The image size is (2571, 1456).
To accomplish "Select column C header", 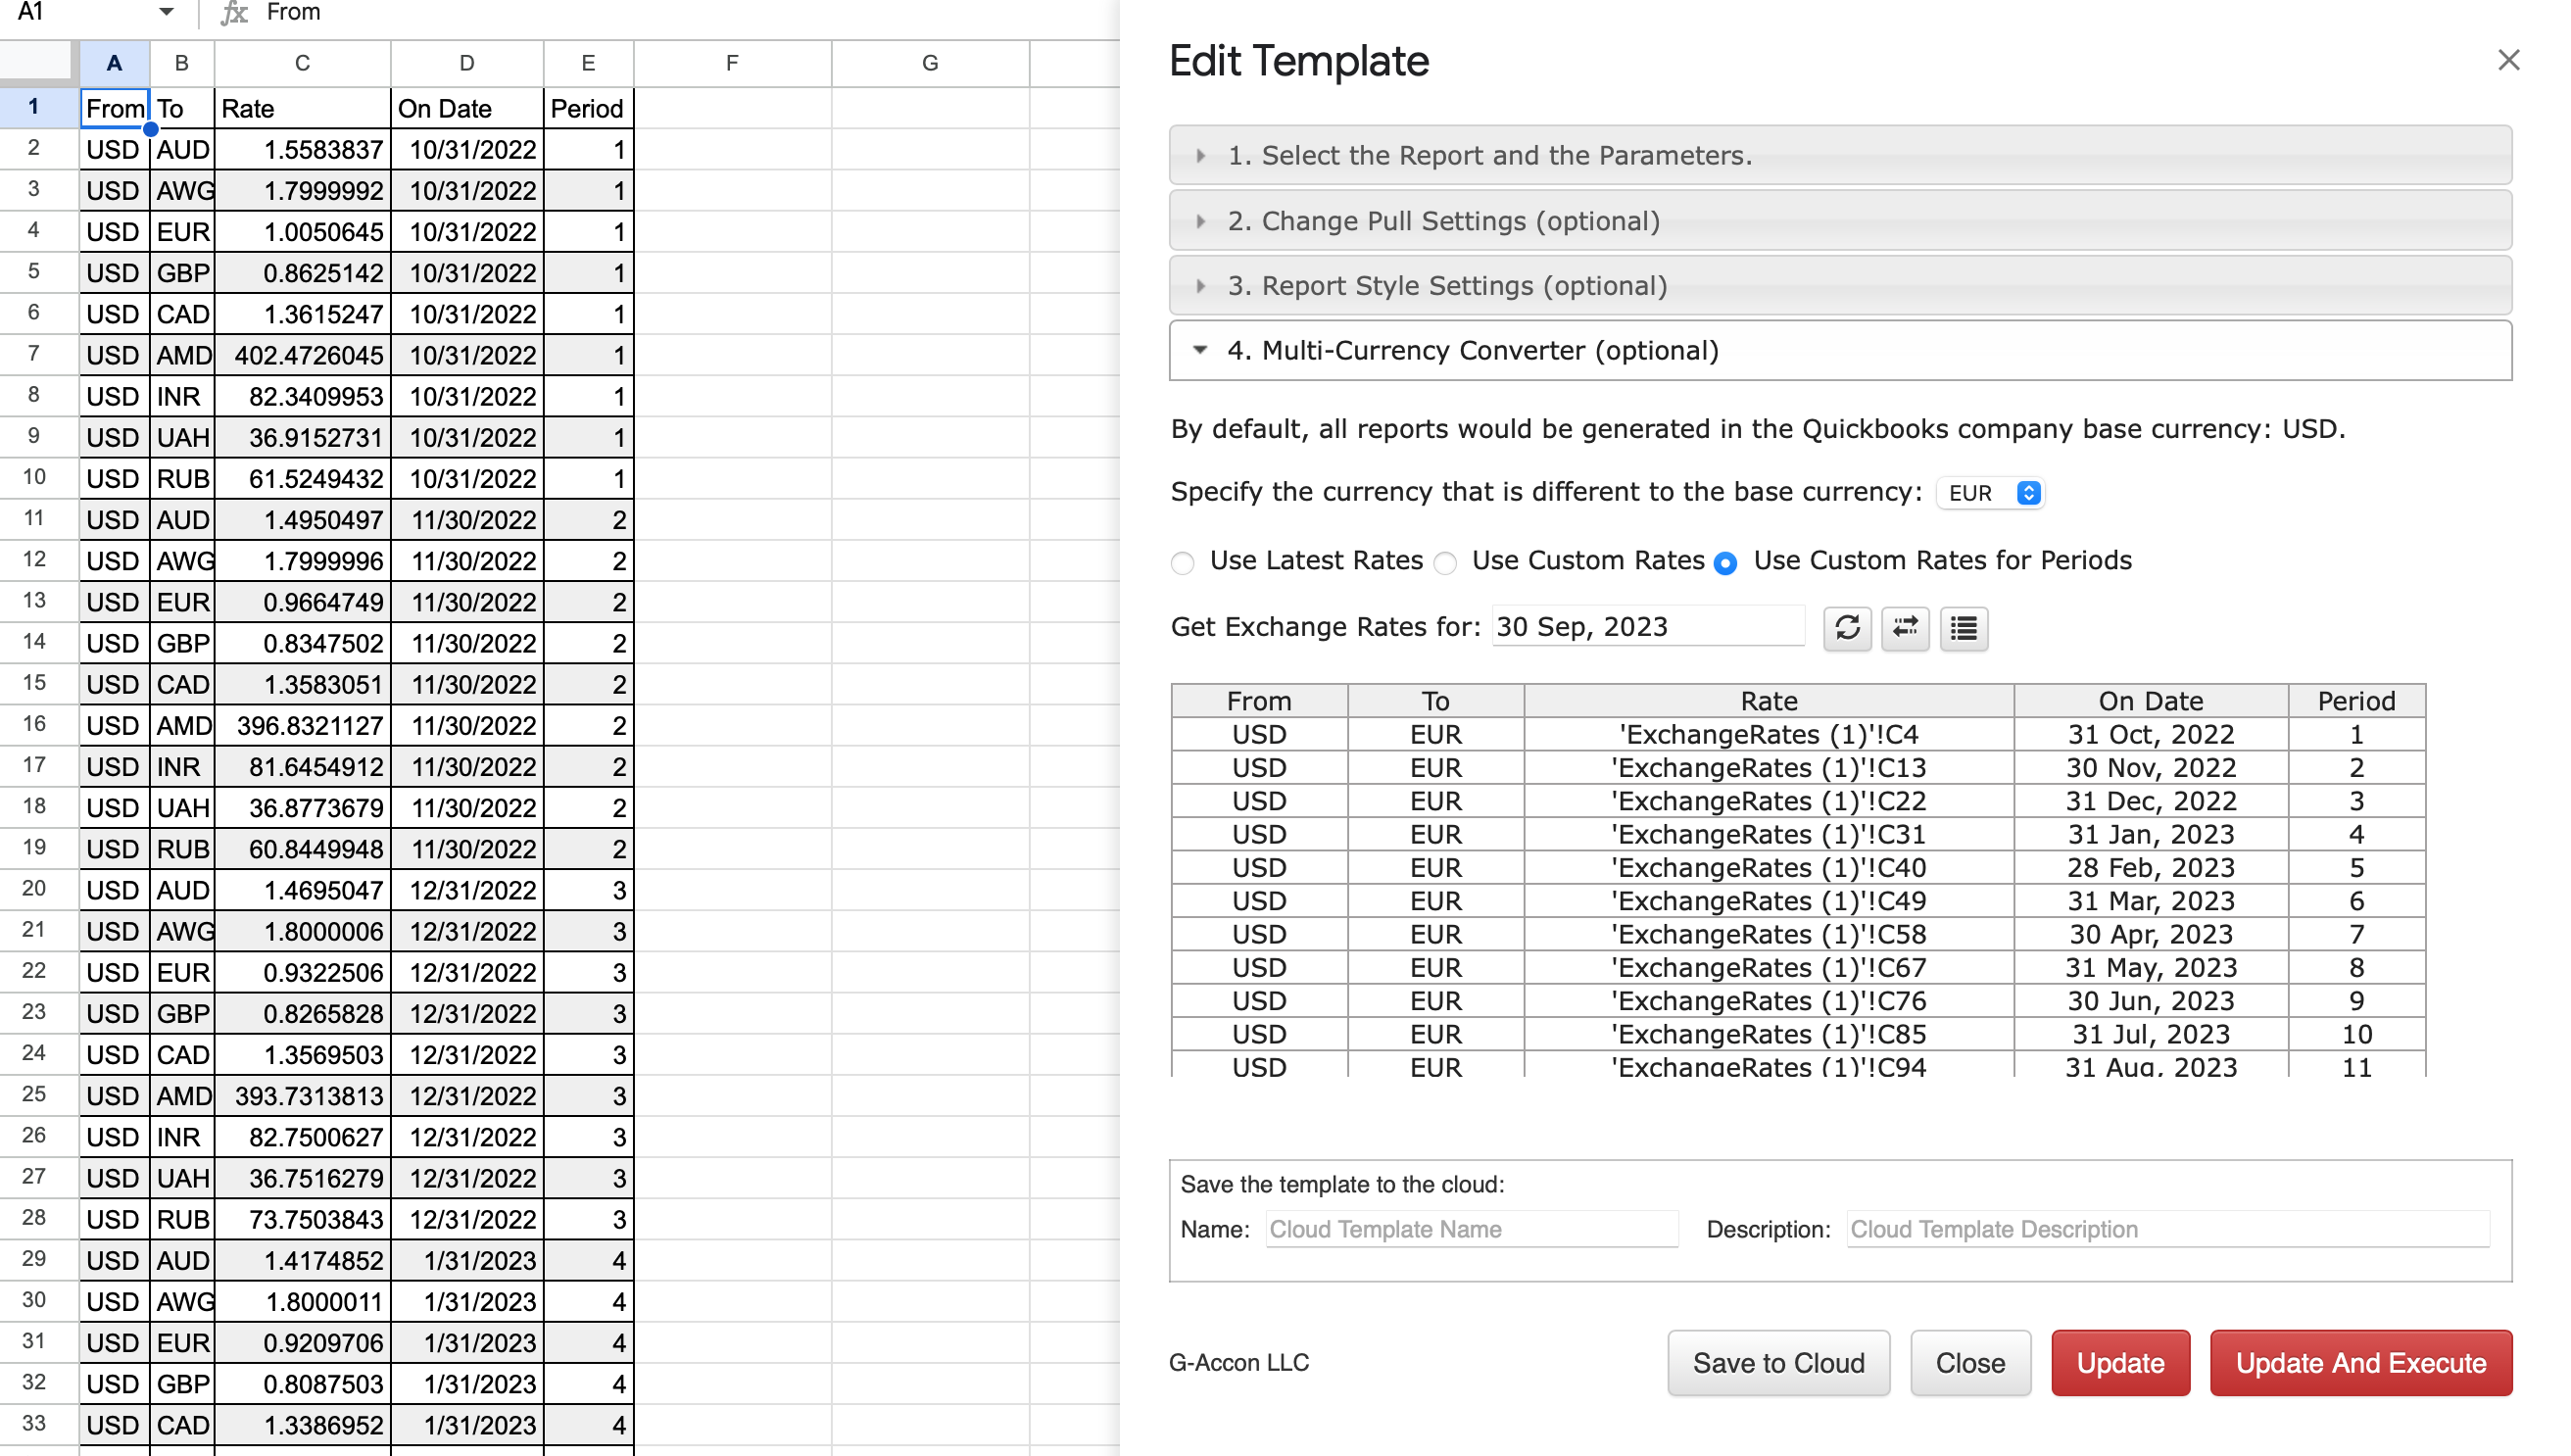I will point(302,63).
